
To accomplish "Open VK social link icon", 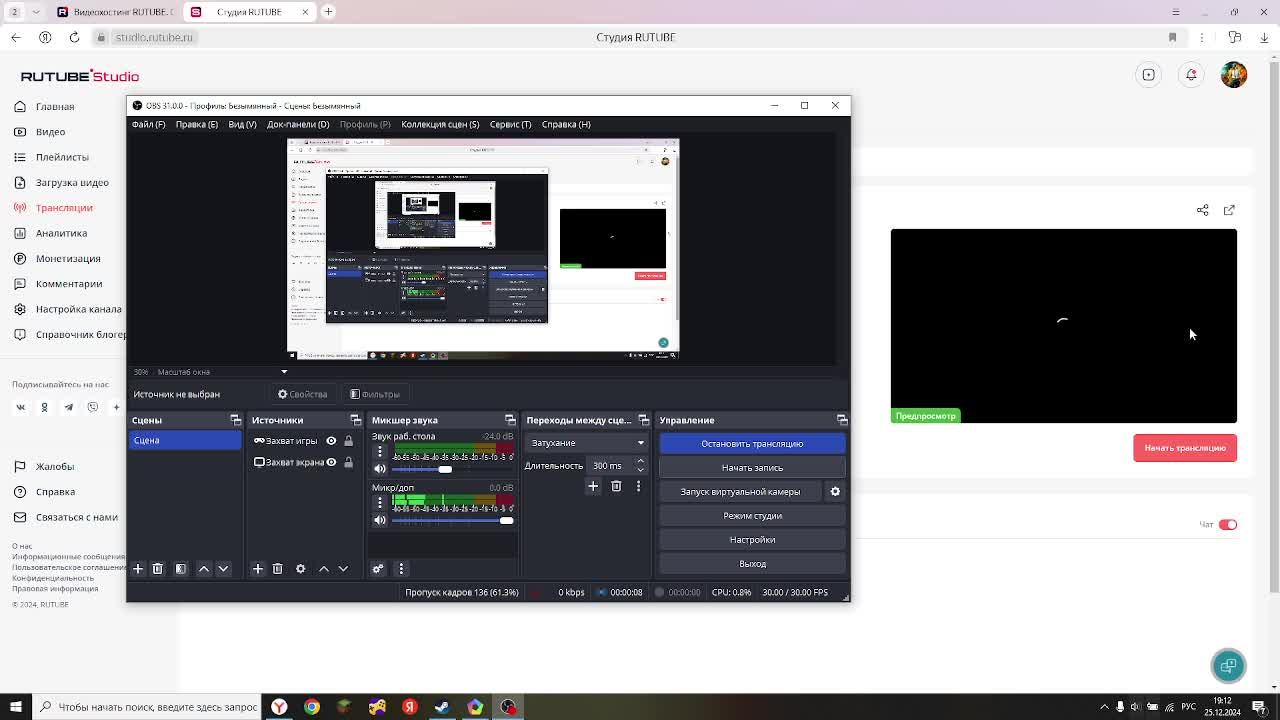I will [x=20, y=407].
